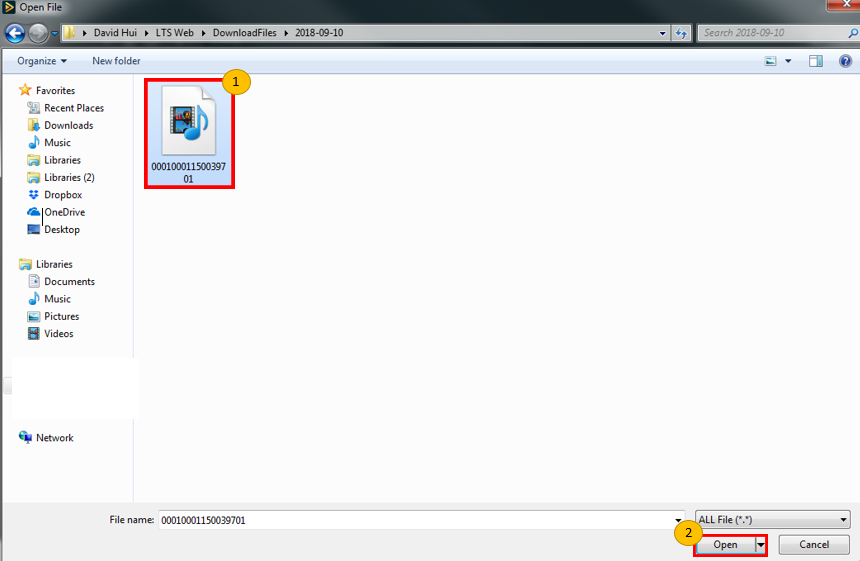Click the refresh icon beside address bar
Screen dimensions: 860x561
(682, 33)
